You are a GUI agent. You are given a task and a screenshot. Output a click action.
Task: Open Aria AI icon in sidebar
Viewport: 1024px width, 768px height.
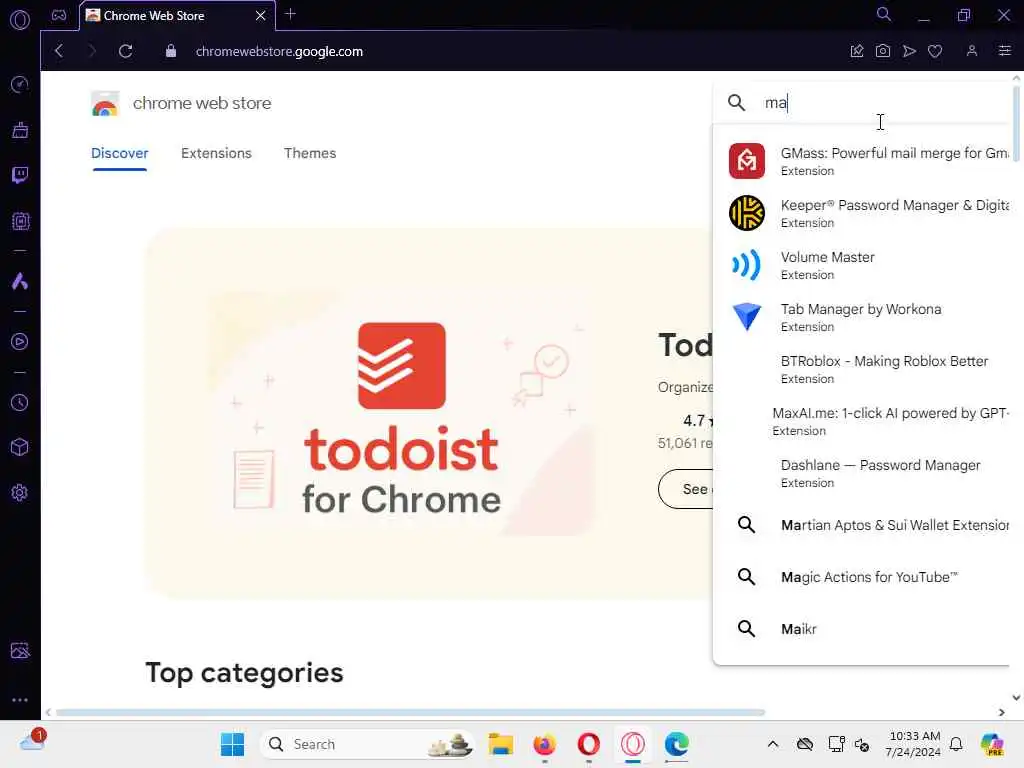tap(20, 281)
